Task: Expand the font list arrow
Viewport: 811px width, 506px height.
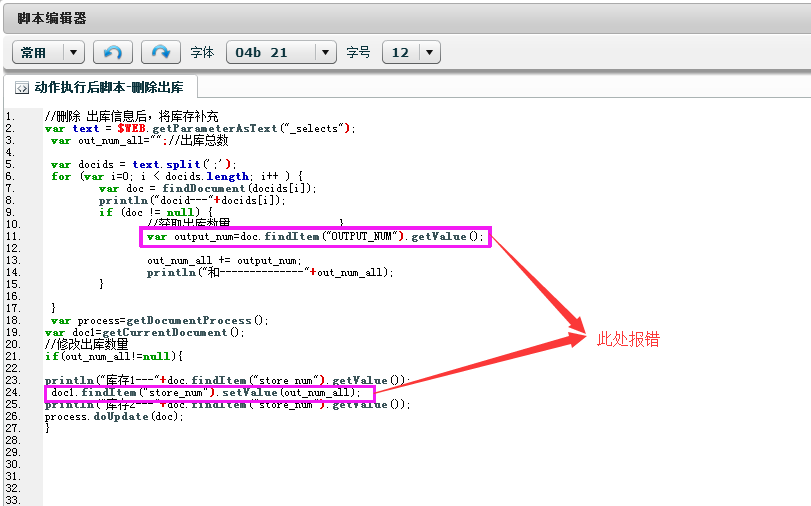Action: tap(325, 52)
